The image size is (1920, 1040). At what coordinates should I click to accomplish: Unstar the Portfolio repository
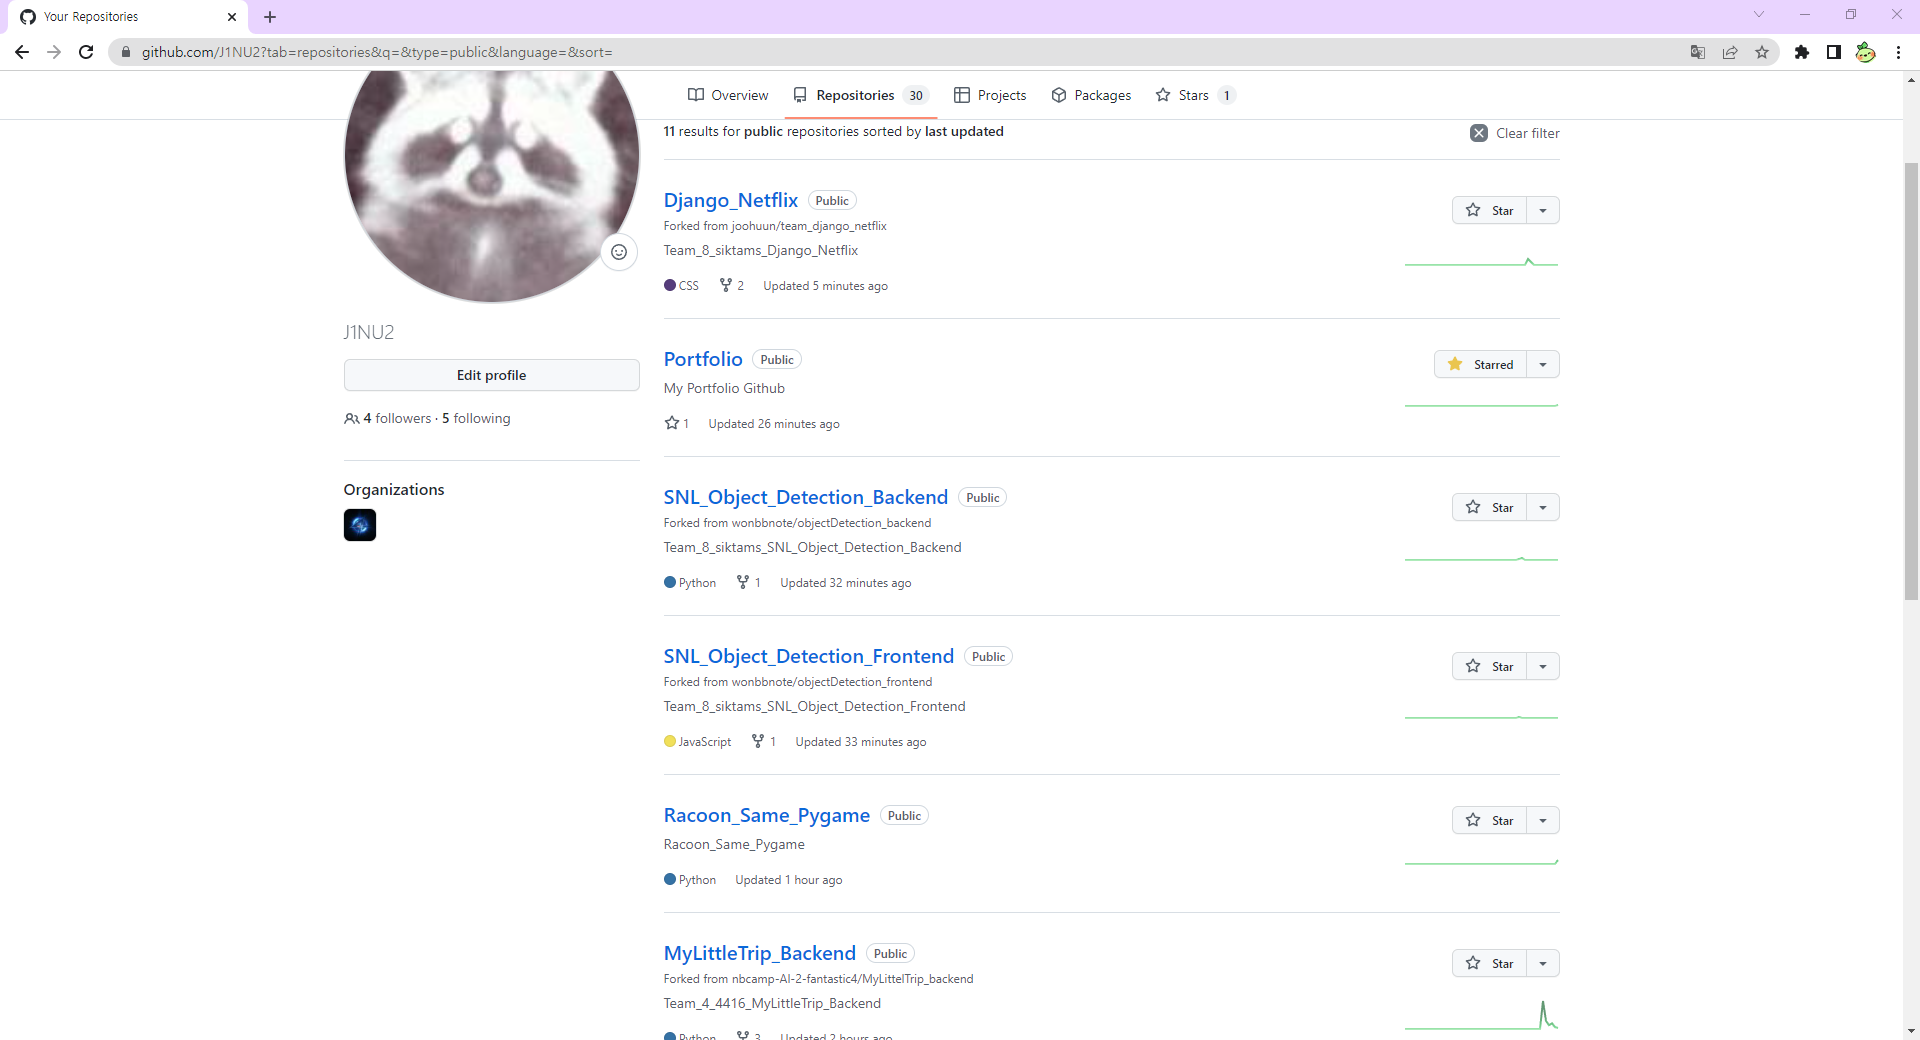click(x=1480, y=364)
